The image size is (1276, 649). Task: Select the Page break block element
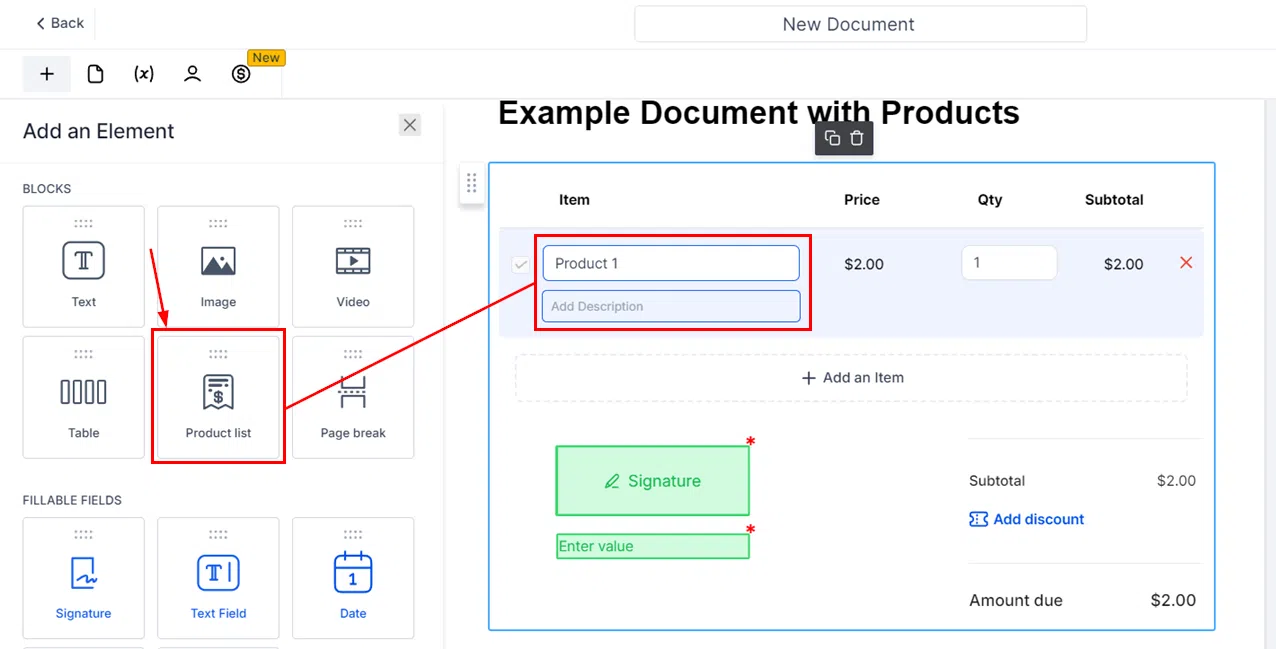pos(353,398)
